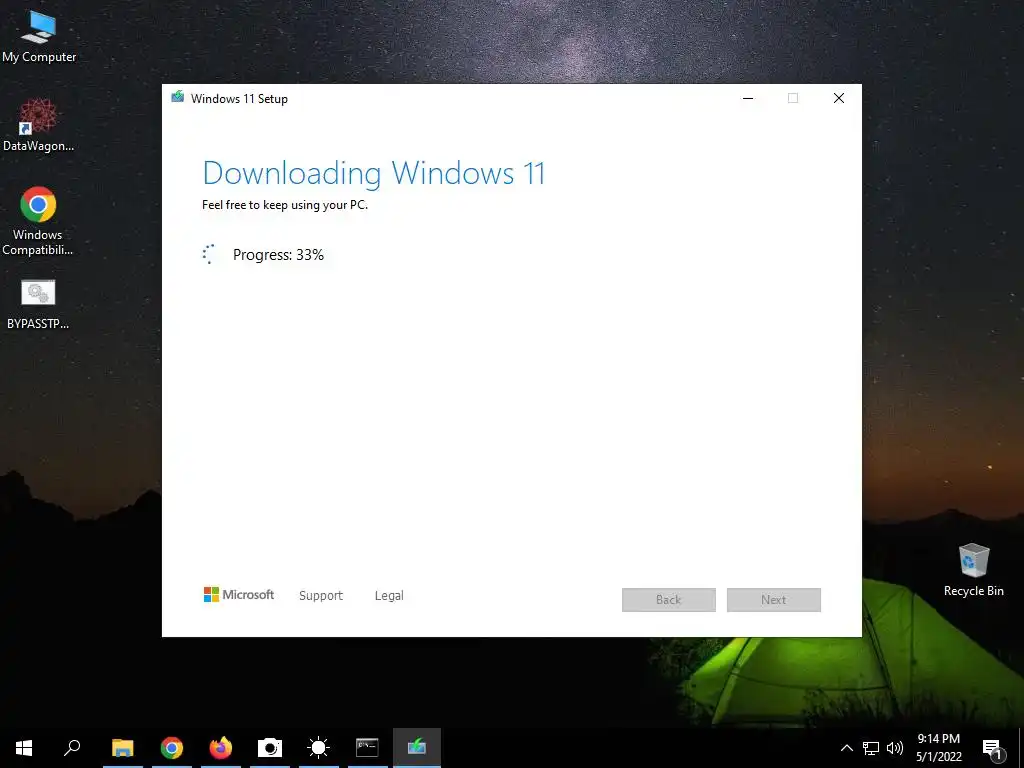Open the camera app in taskbar
The image size is (1024, 768).
point(270,748)
